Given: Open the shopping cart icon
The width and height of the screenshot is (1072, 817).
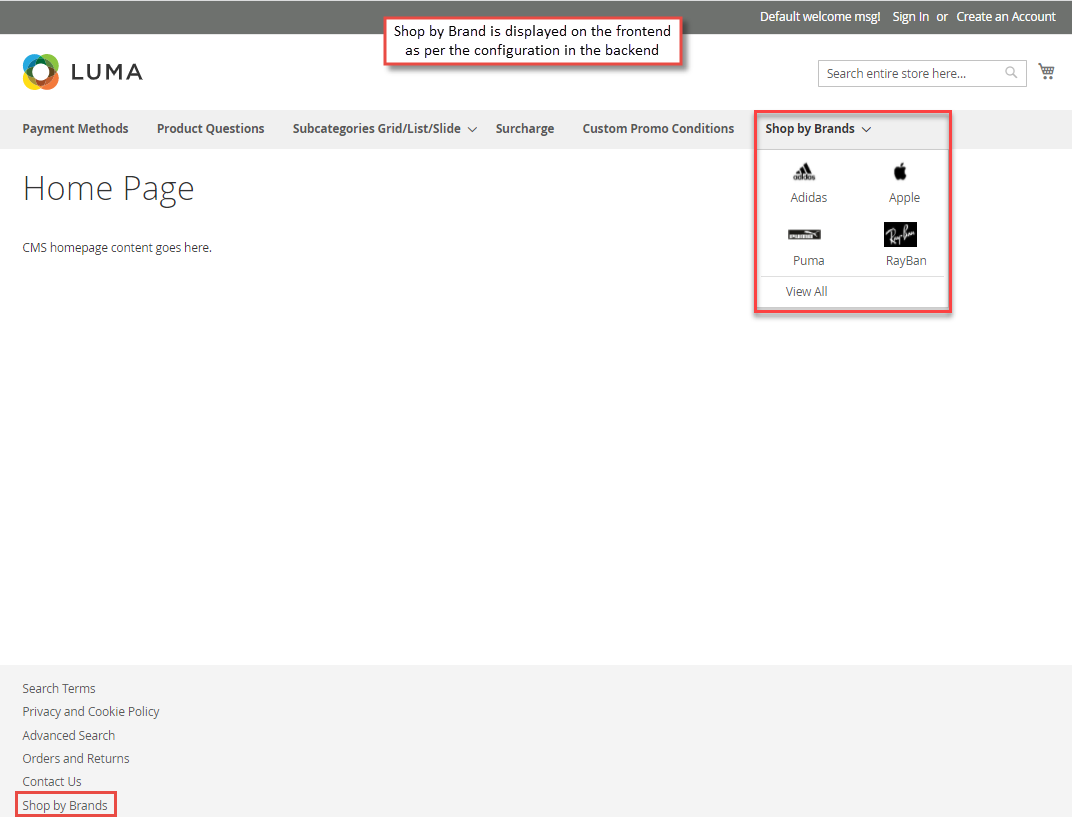Looking at the screenshot, I should 1046,71.
